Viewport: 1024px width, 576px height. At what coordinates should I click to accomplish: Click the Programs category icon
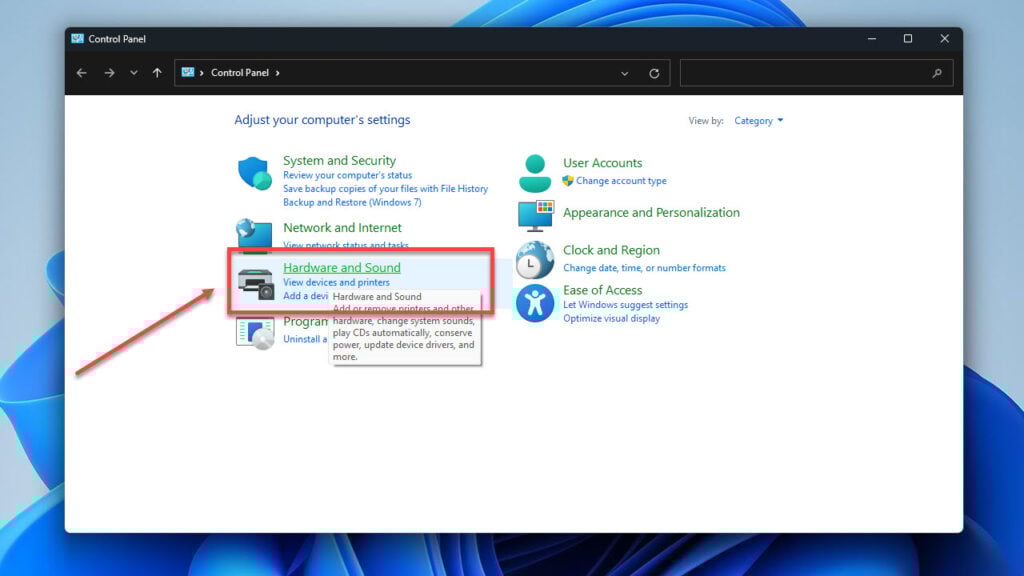[x=255, y=333]
